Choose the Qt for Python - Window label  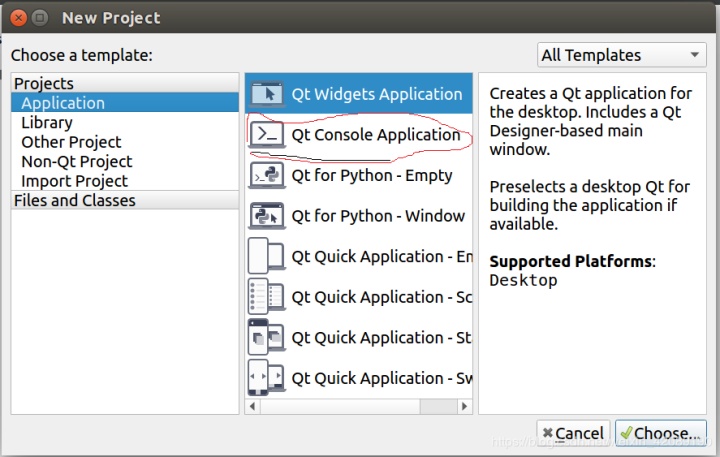pyautogui.click(x=378, y=216)
